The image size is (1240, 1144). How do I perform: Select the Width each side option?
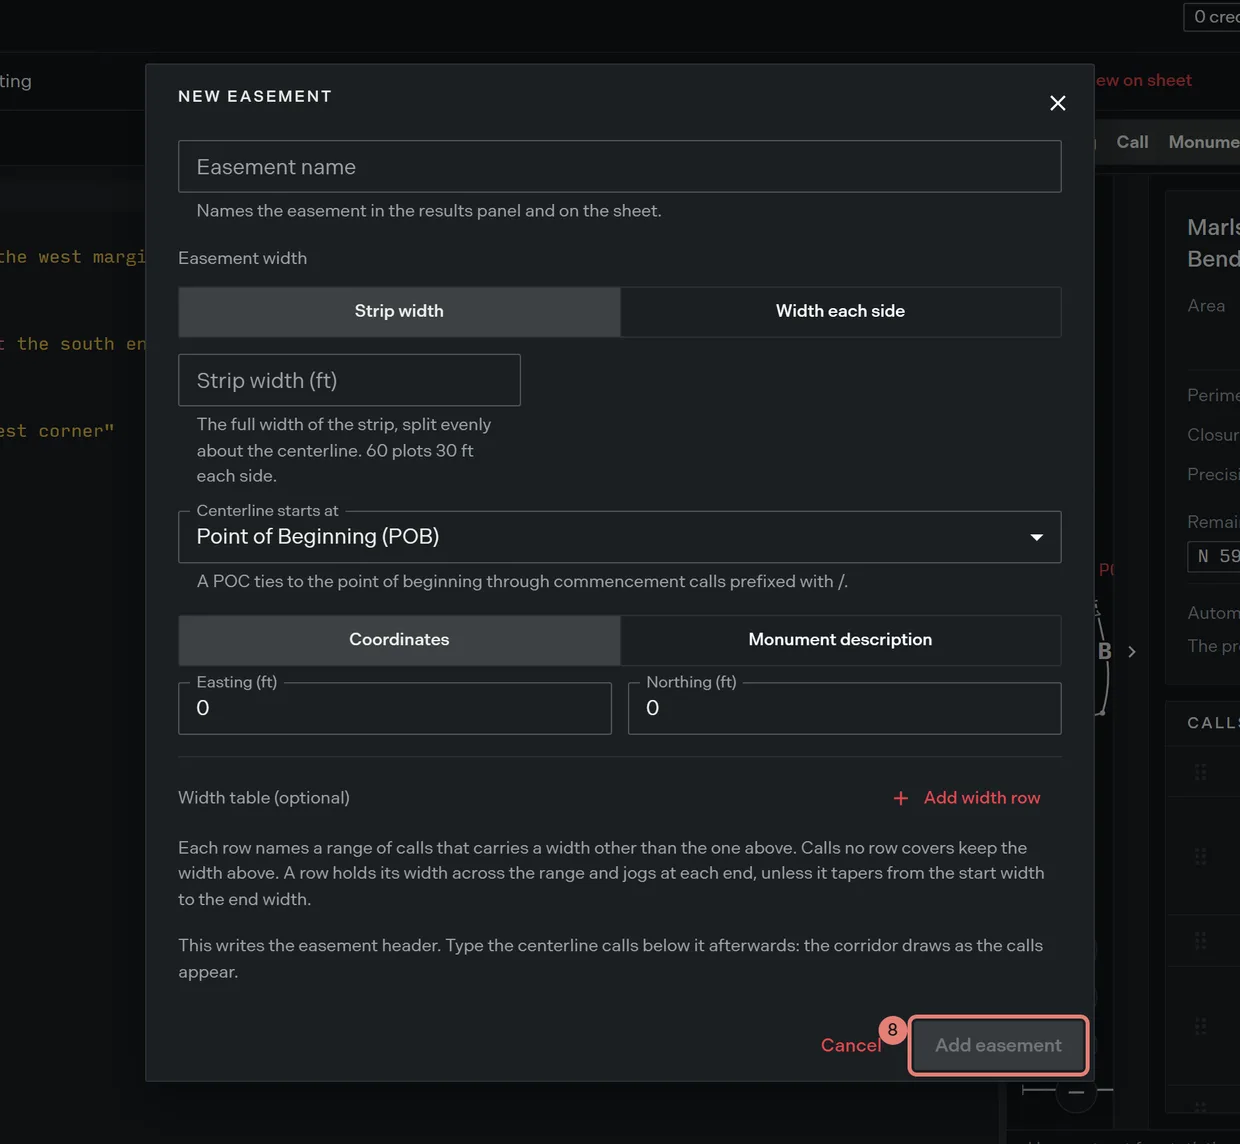840,311
